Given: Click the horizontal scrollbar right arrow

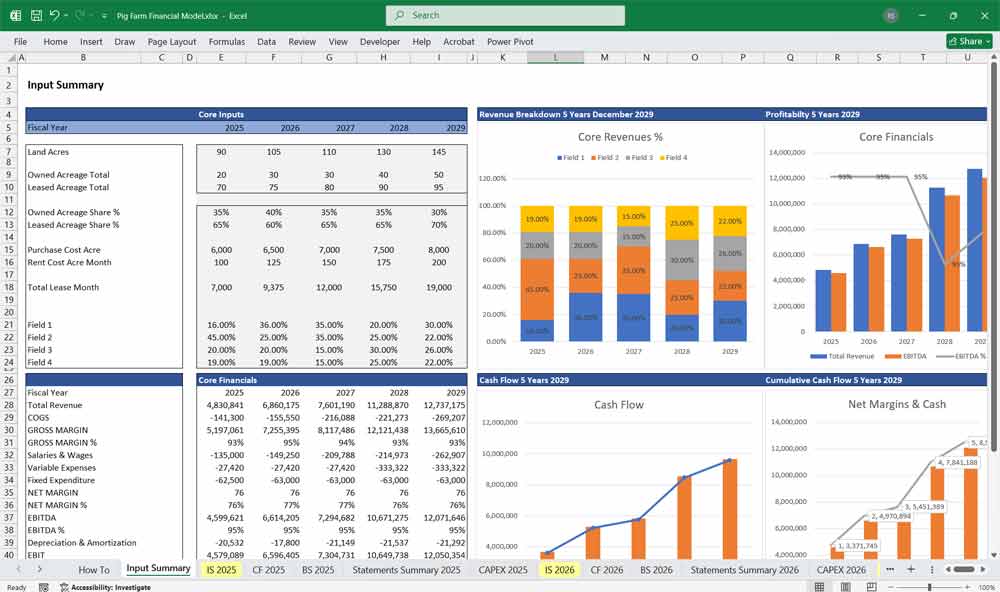Looking at the screenshot, I should coord(983,569).
